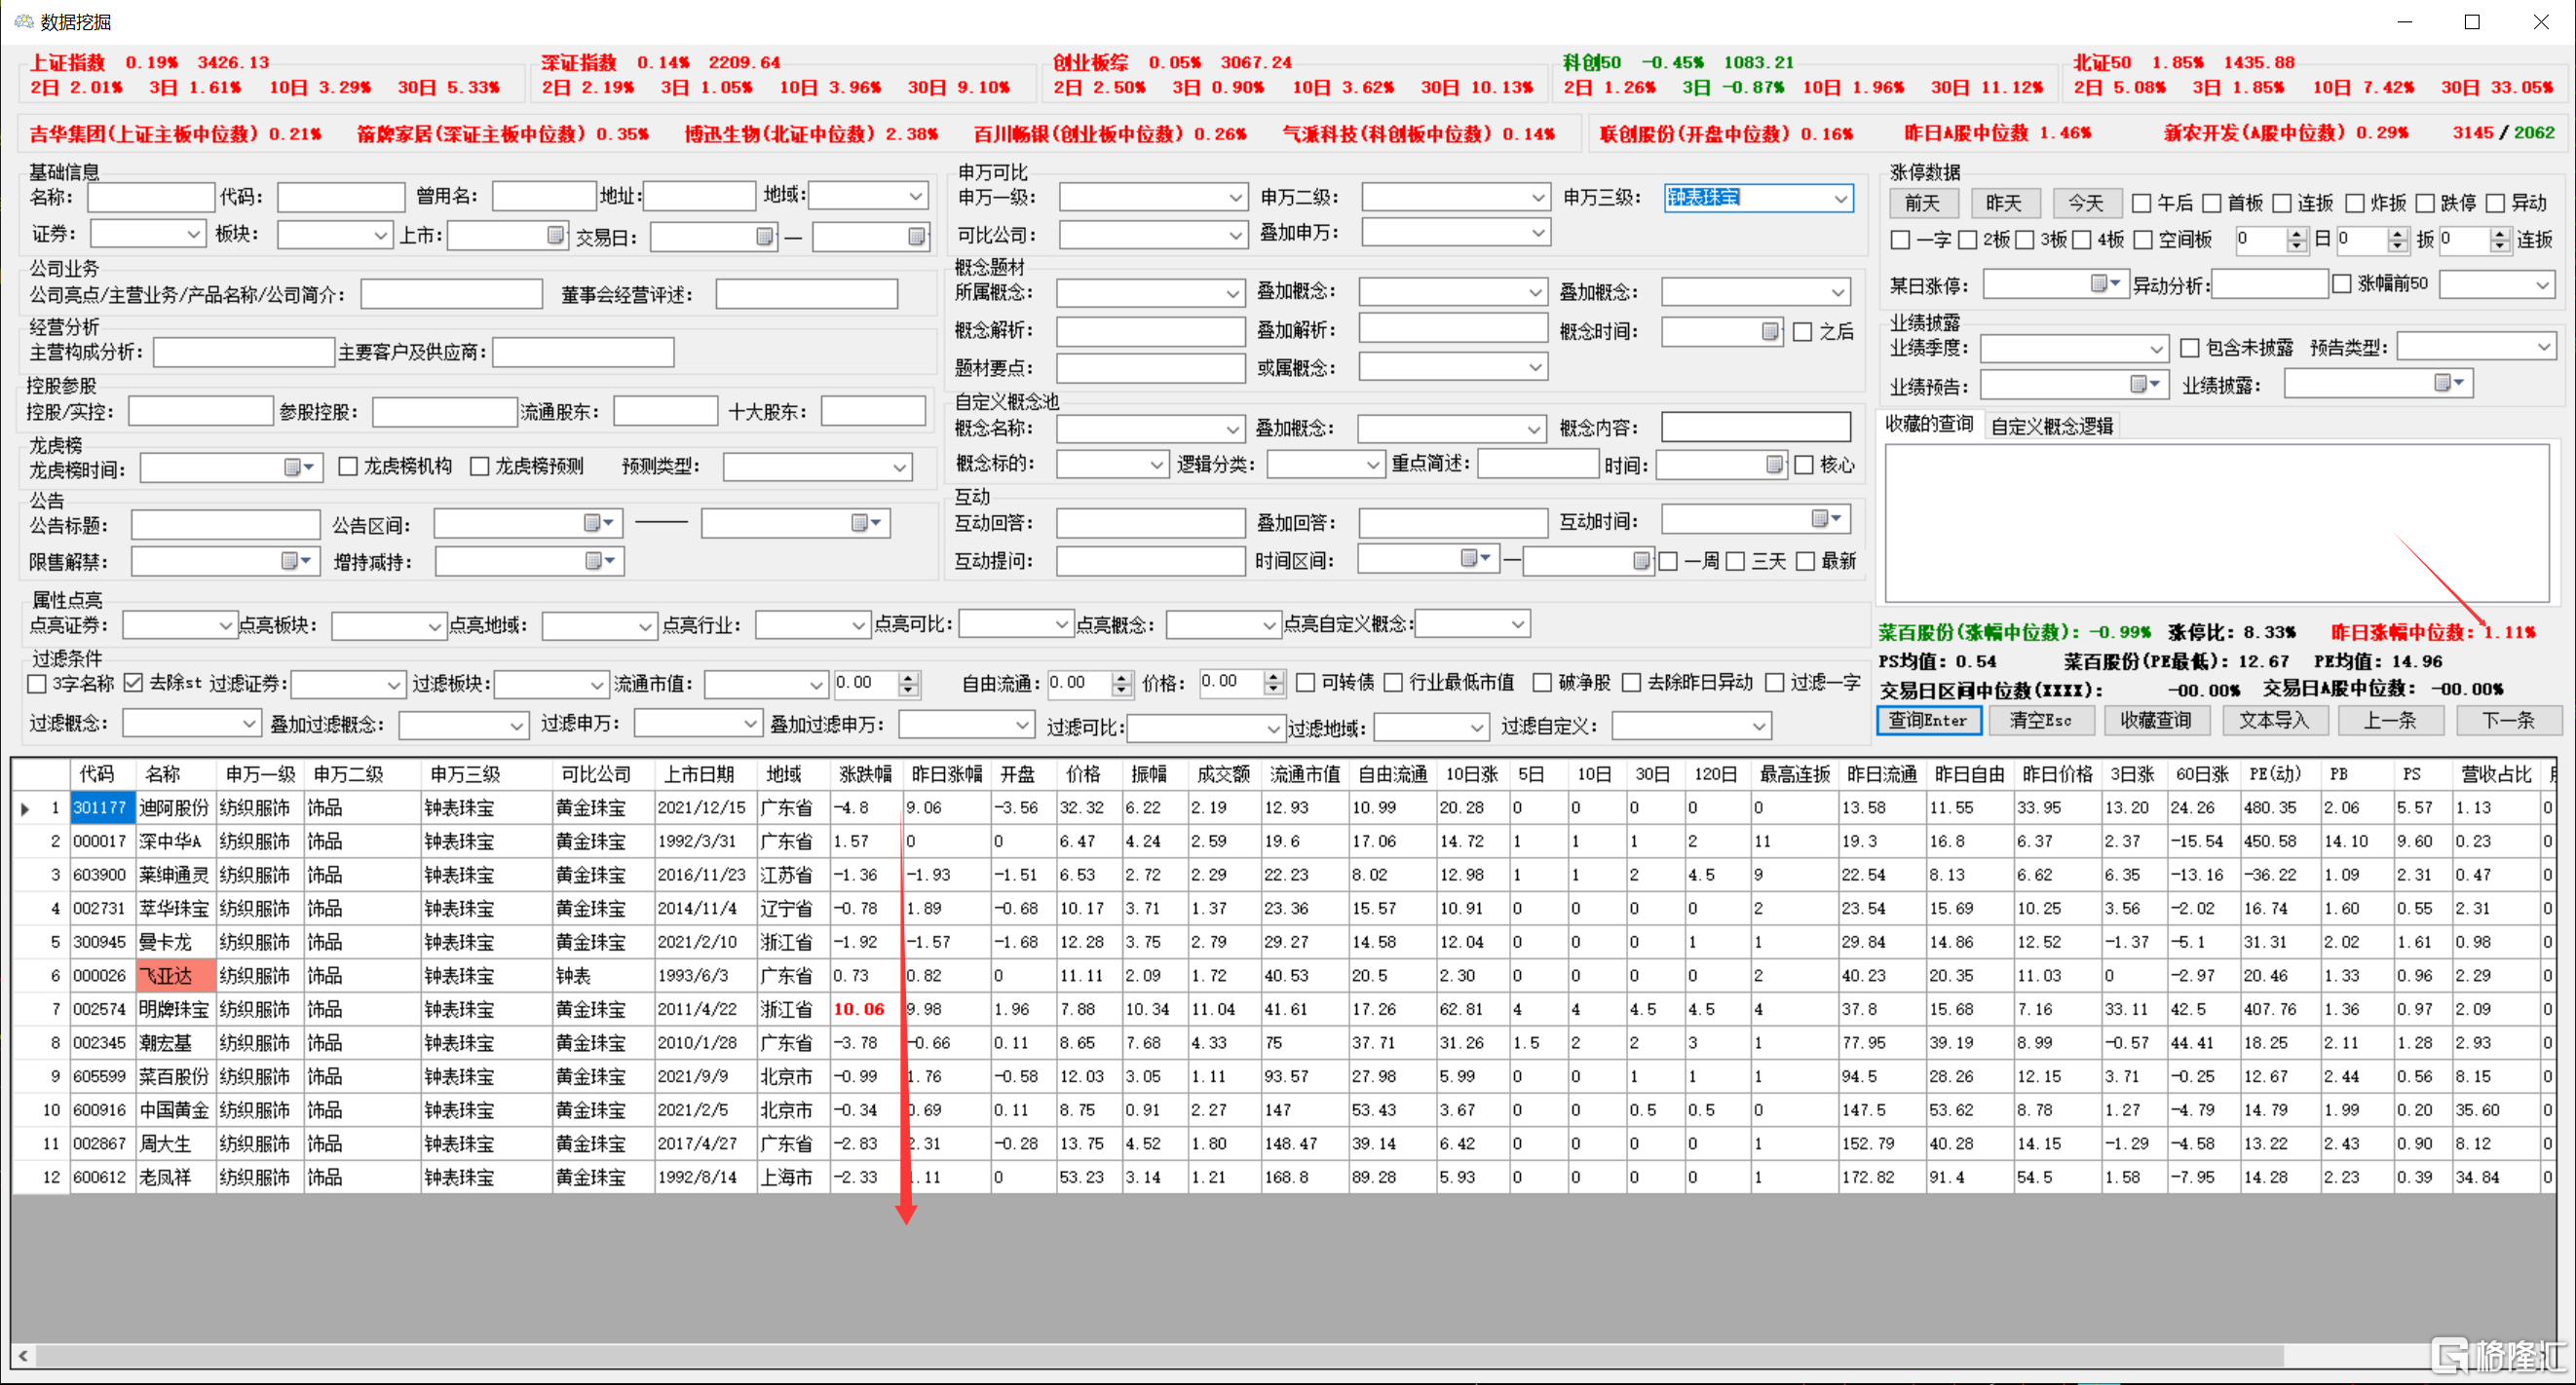
Task: Enable the 包含未披露 checkbox
Action: click(2189, 348)
